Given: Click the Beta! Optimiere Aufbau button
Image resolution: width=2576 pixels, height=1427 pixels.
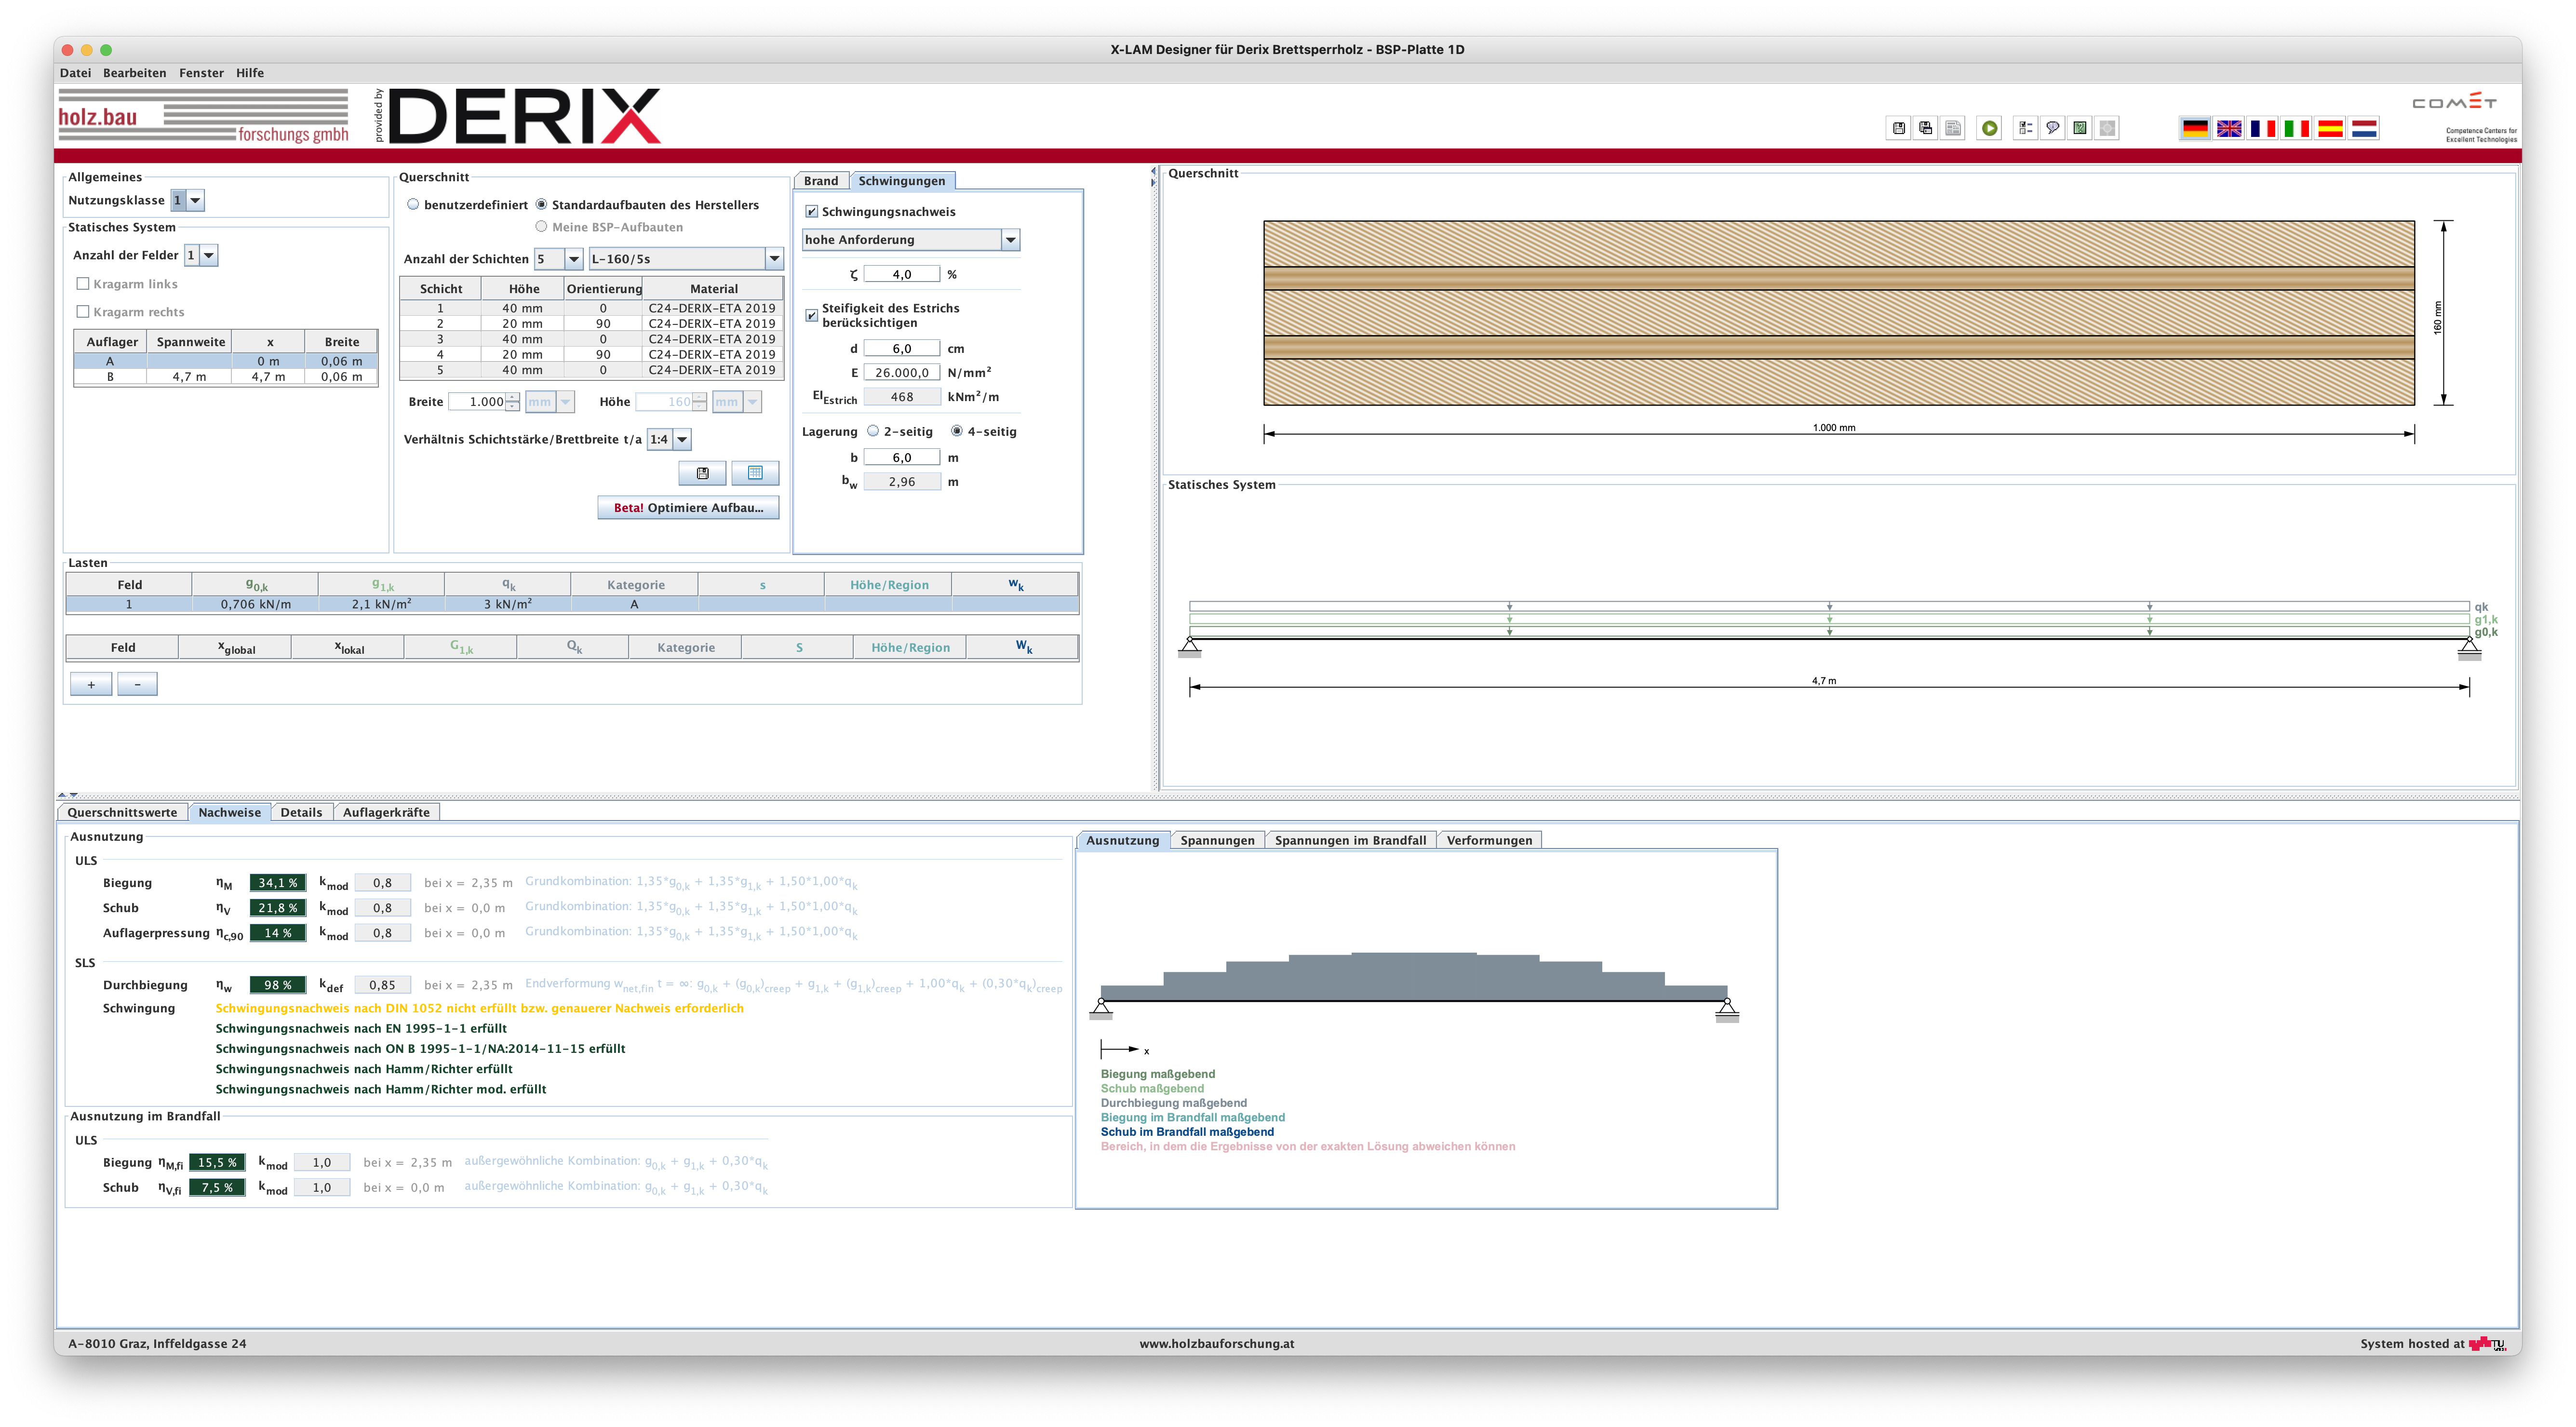Looking at the screenshot, I should pyautogui.click(x=688, y=508).
